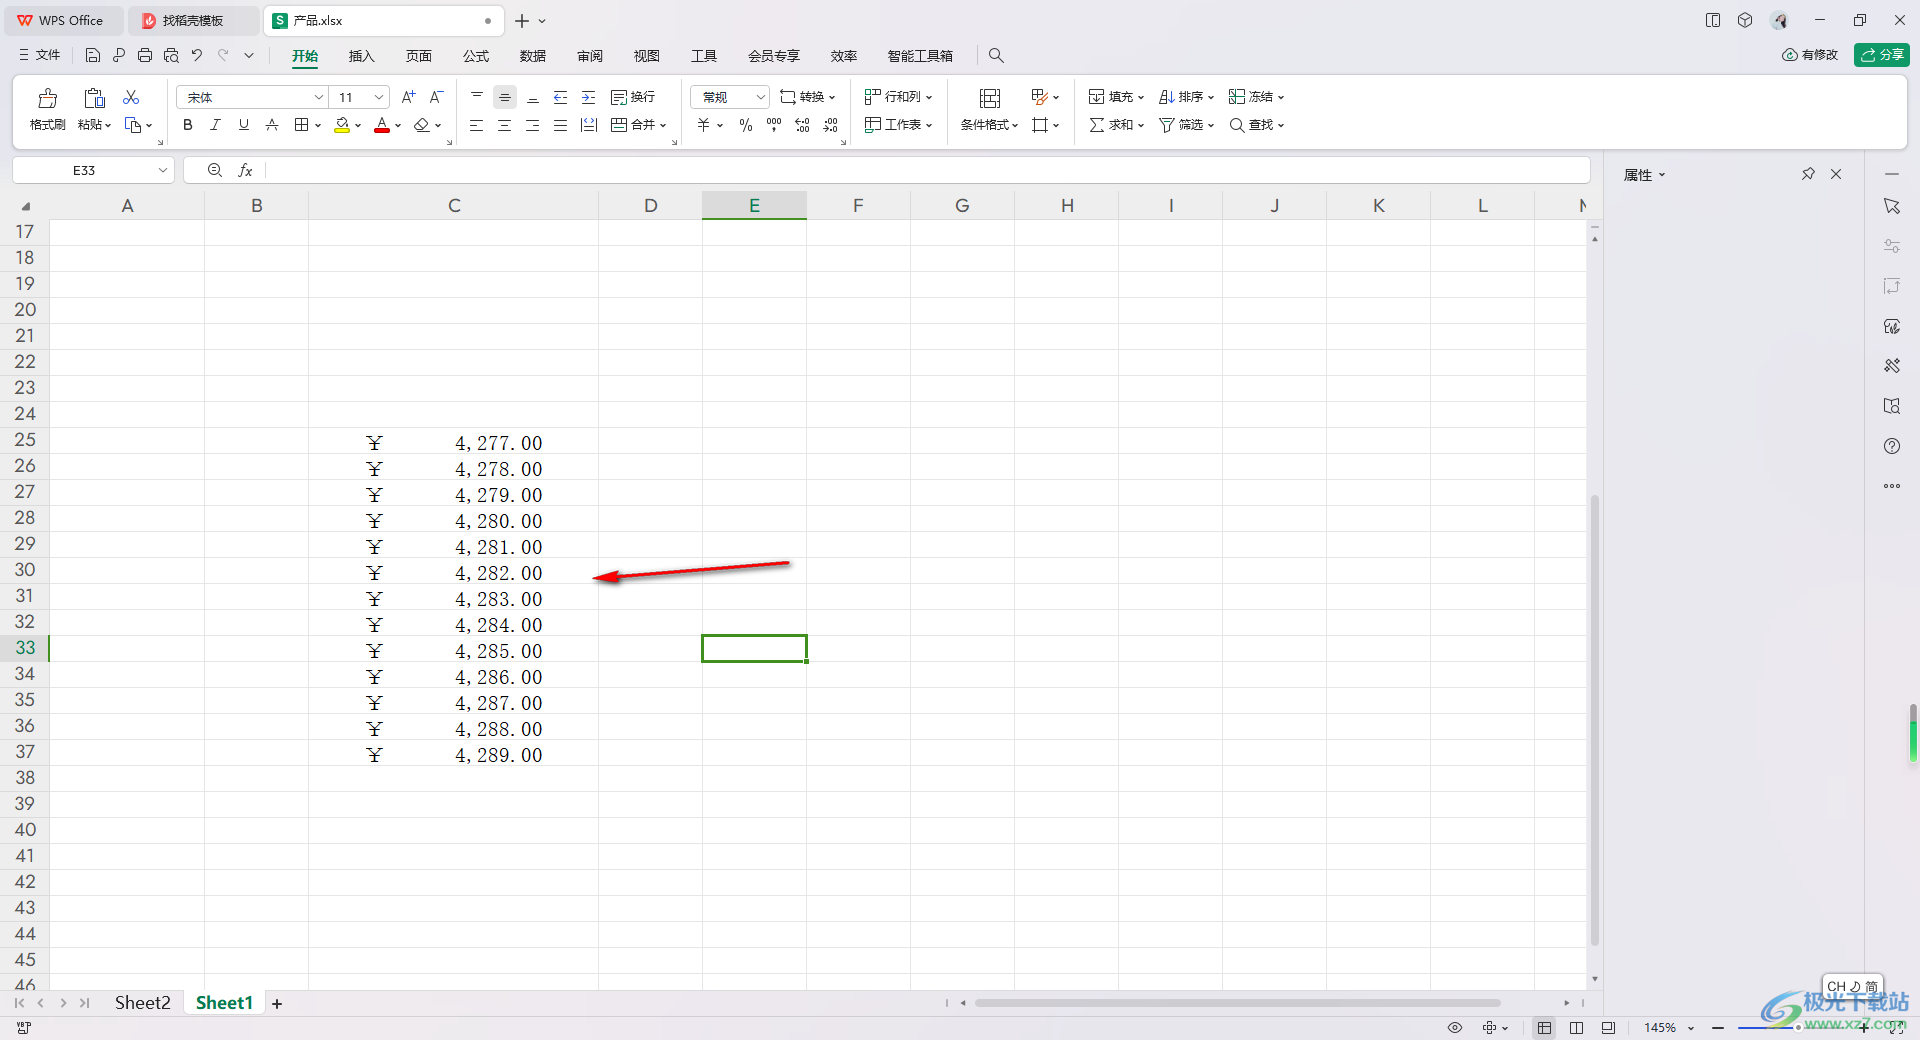Viewport: 1920px width, 1040px height.
Task: Apply yellow fill color swatch
Action: (x=342, y=125)
